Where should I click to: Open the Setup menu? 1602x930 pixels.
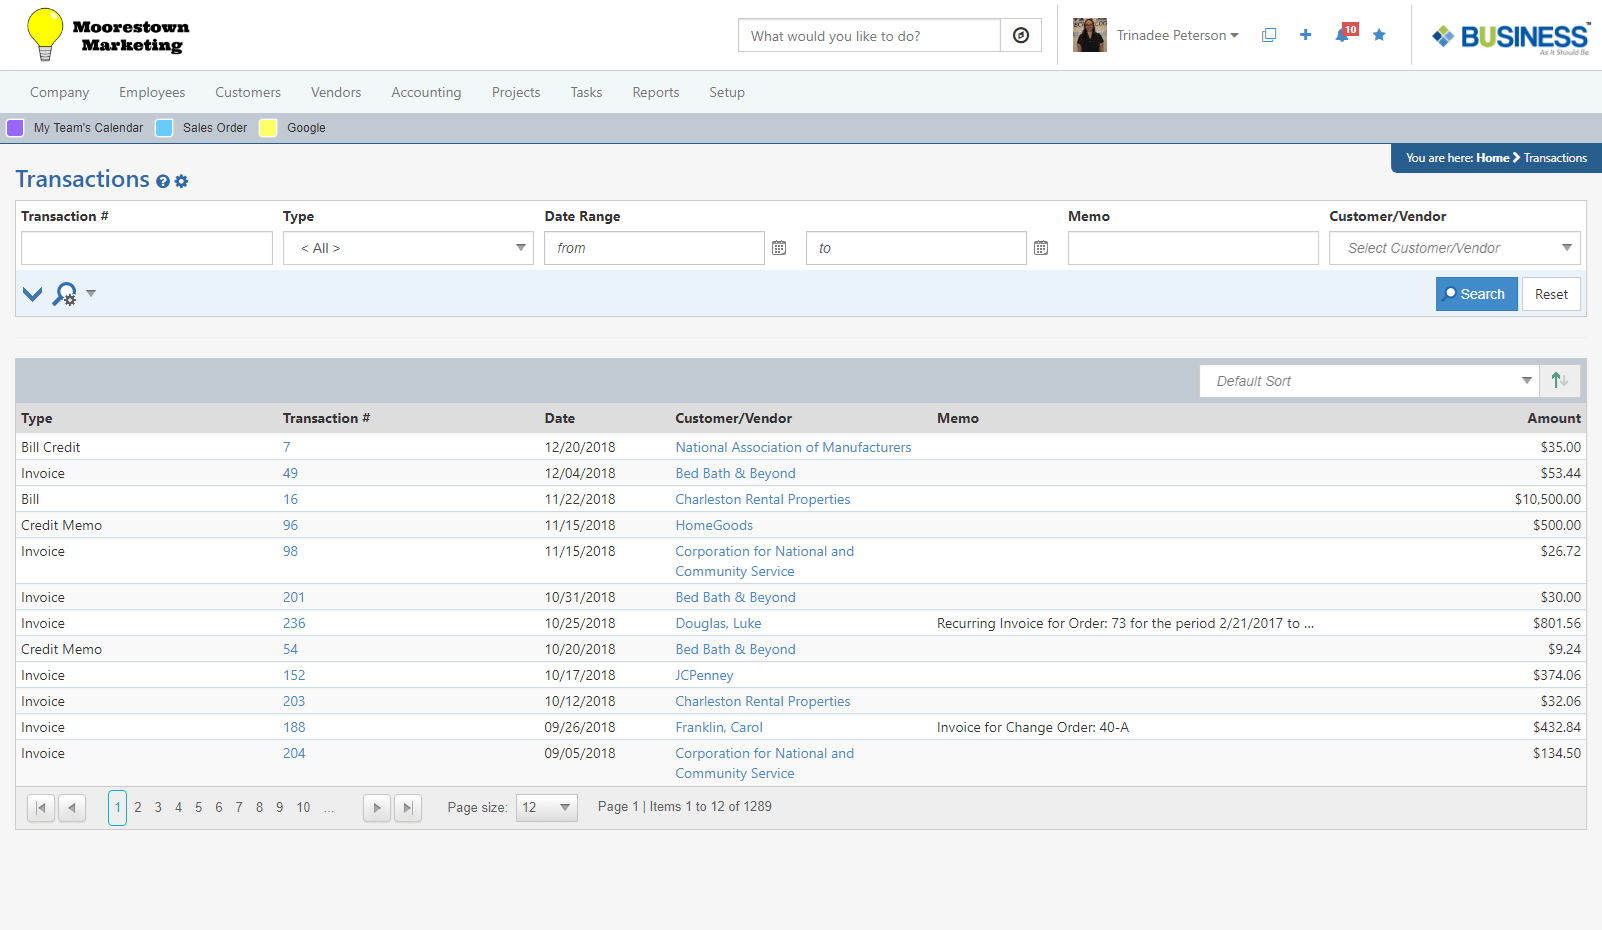click(x=727, y=92)
